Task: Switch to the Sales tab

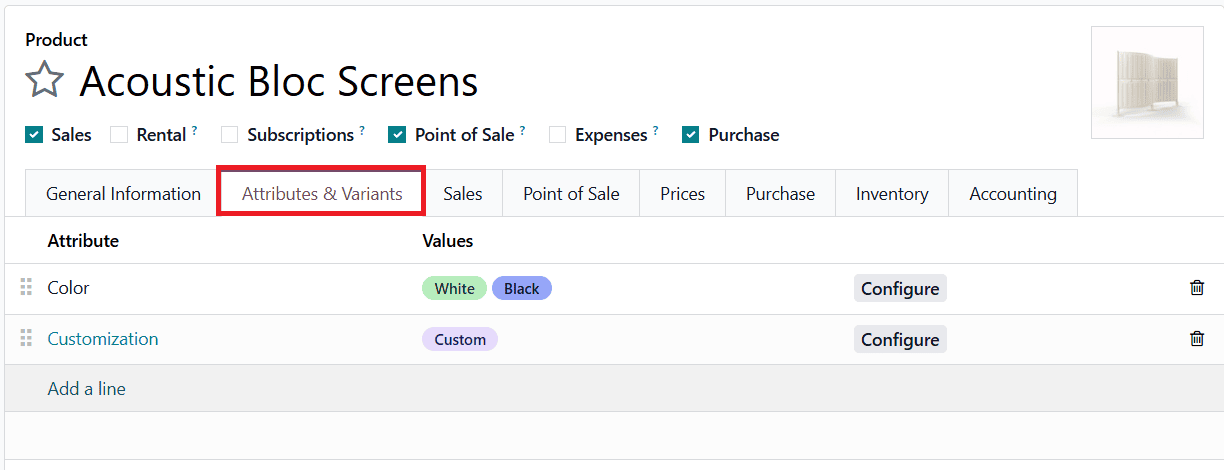Action: [463, 194]
